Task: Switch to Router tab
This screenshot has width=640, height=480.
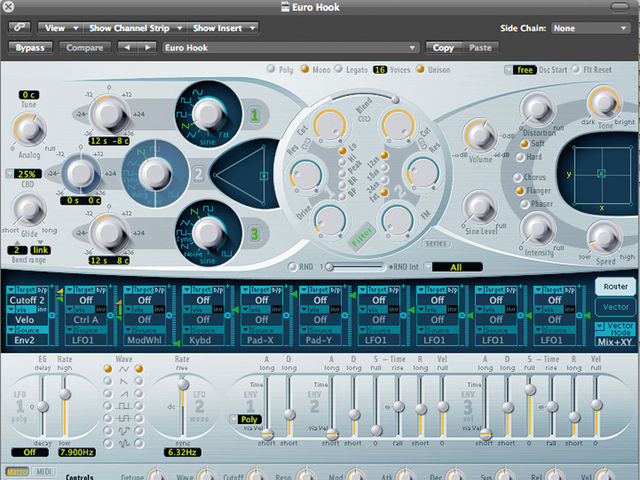Action: pyautogui.click(x=615, y=287)
